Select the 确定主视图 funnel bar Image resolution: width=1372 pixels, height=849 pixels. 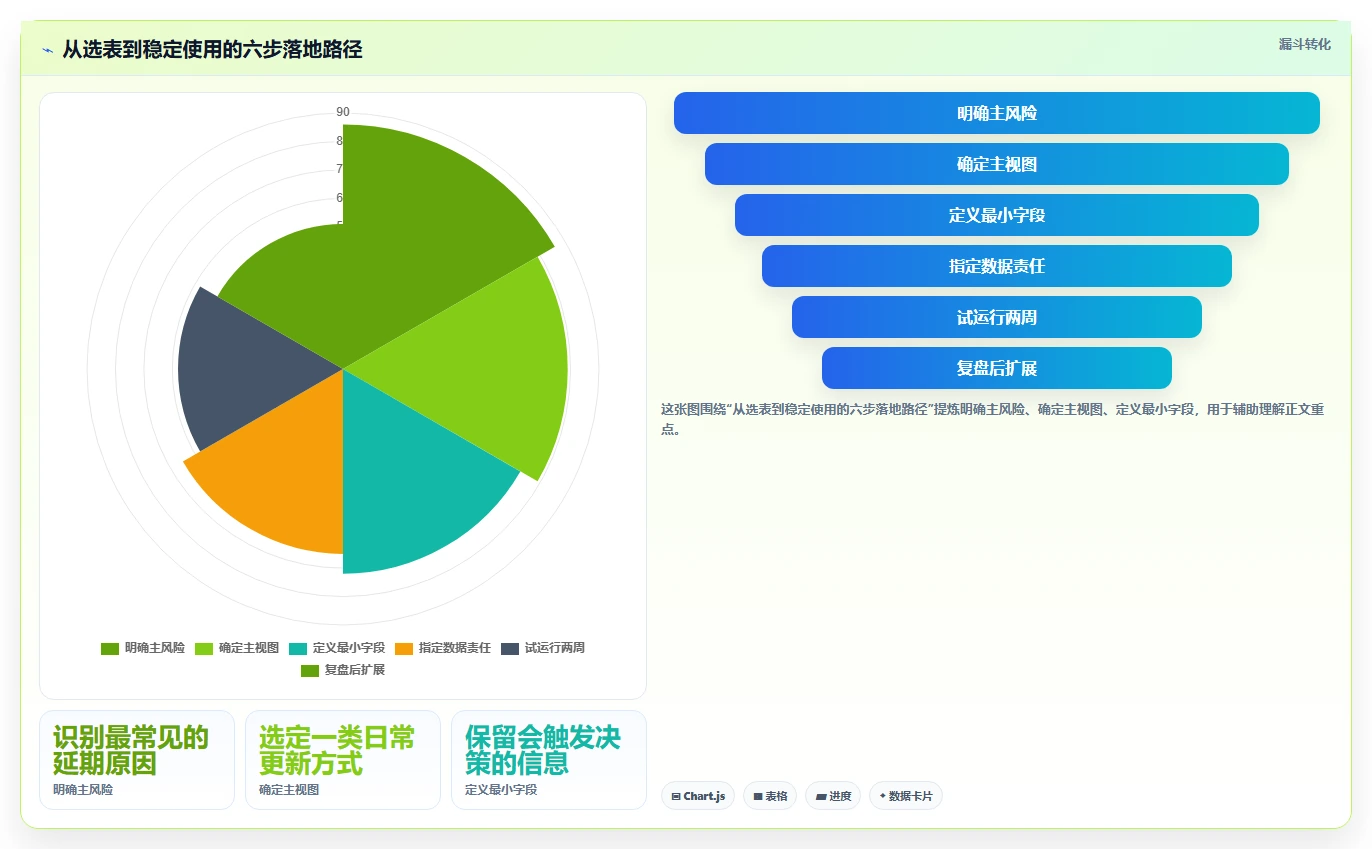(x=997, y=164)
